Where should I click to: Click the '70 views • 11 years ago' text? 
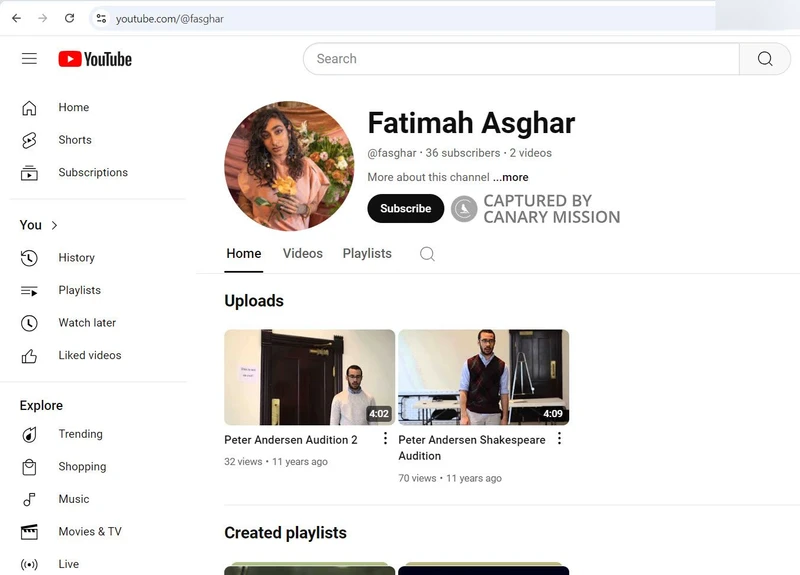pos(450,478)
